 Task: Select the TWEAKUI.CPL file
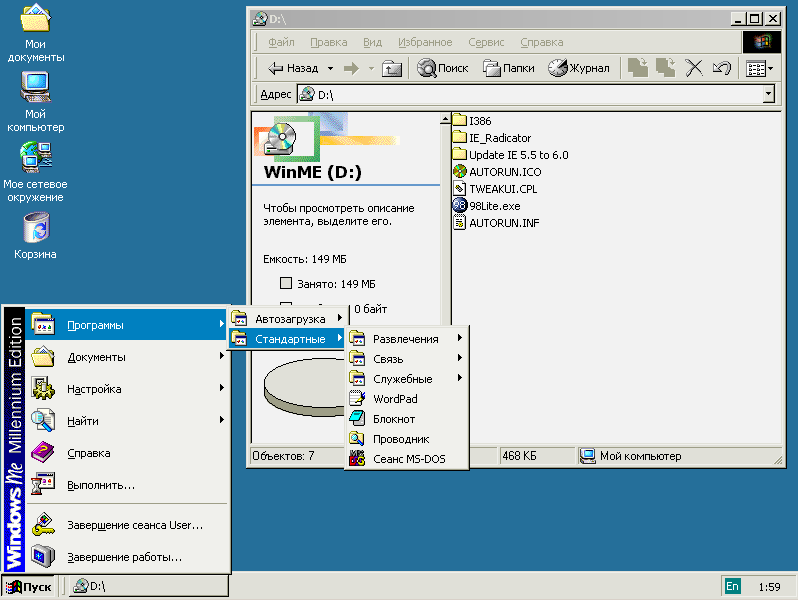(495, 189)
